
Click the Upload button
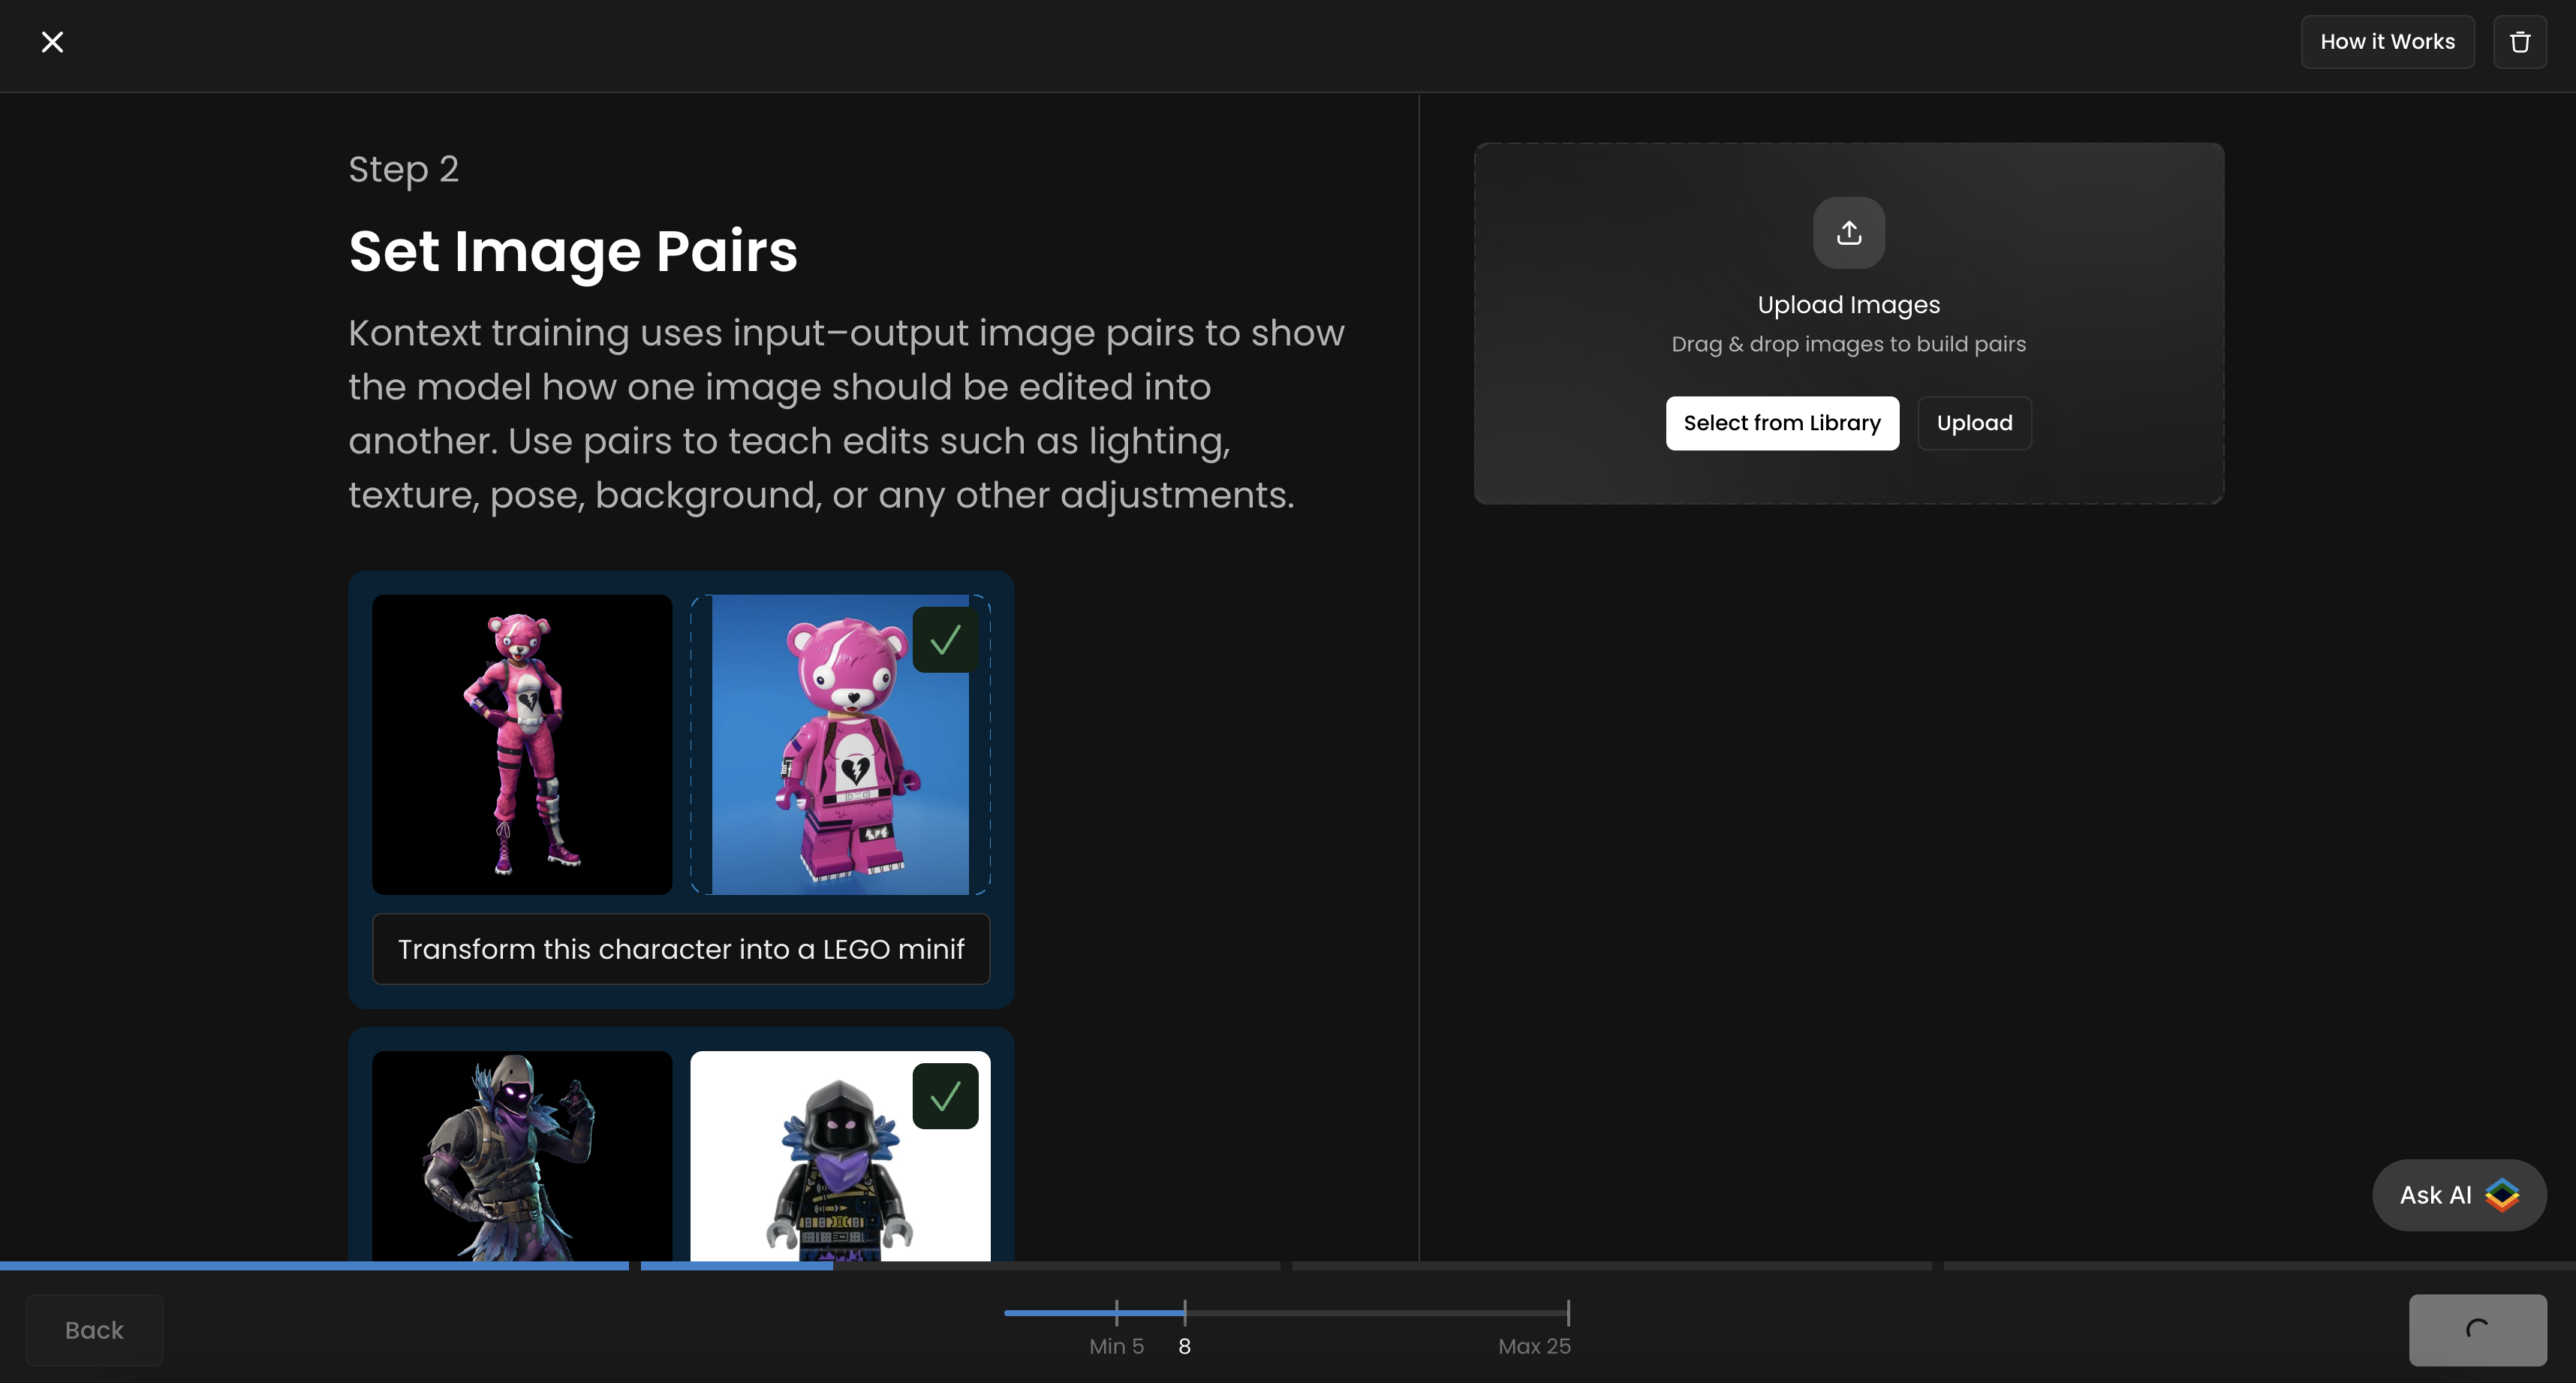pyautogui.click(x=1973, y=423)
